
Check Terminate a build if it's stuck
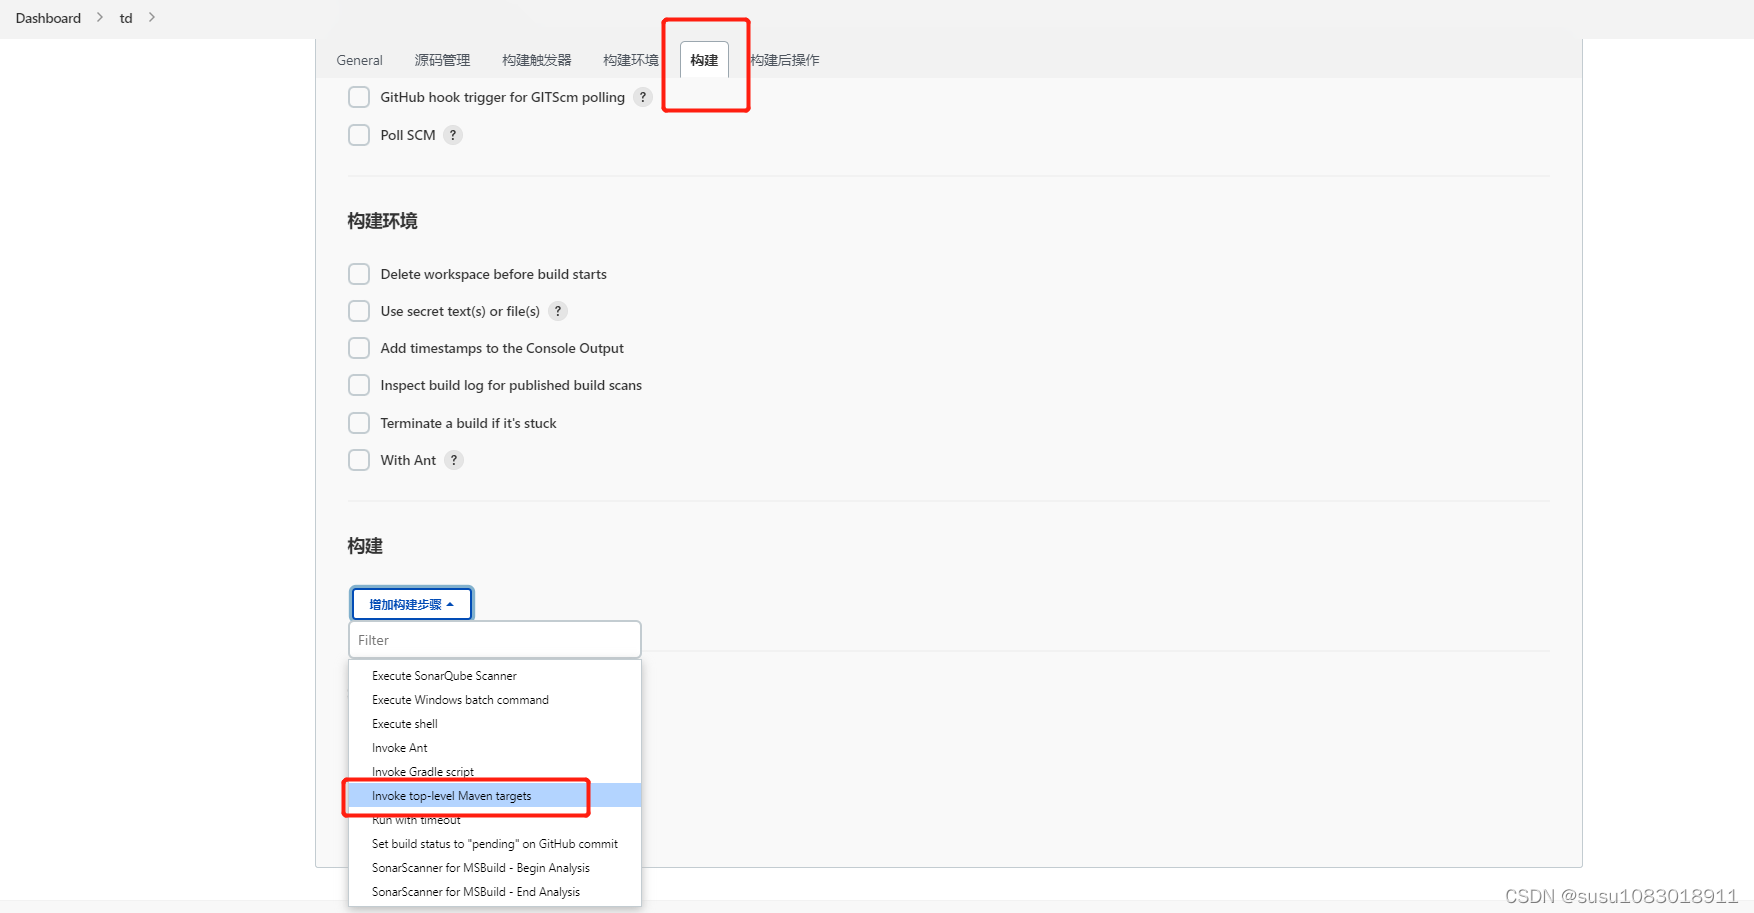coord(359,422)
